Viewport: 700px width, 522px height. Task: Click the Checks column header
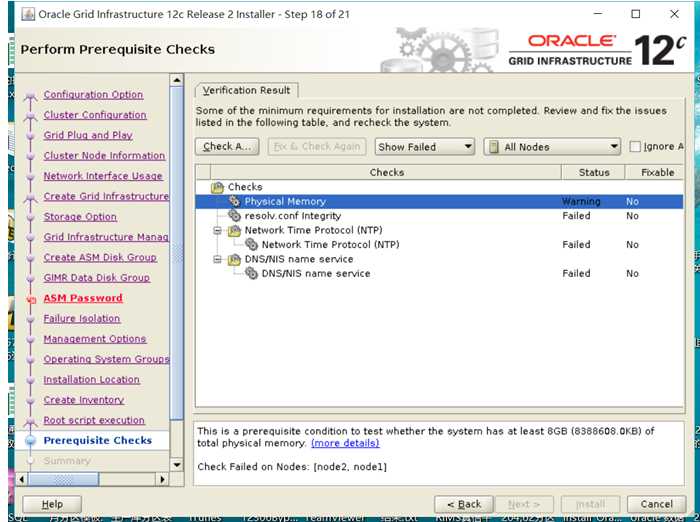(x=386, y=172)
